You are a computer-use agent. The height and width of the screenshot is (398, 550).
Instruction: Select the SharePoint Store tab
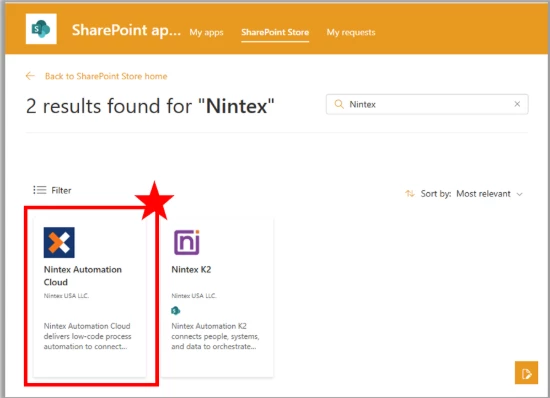[275, 32]
